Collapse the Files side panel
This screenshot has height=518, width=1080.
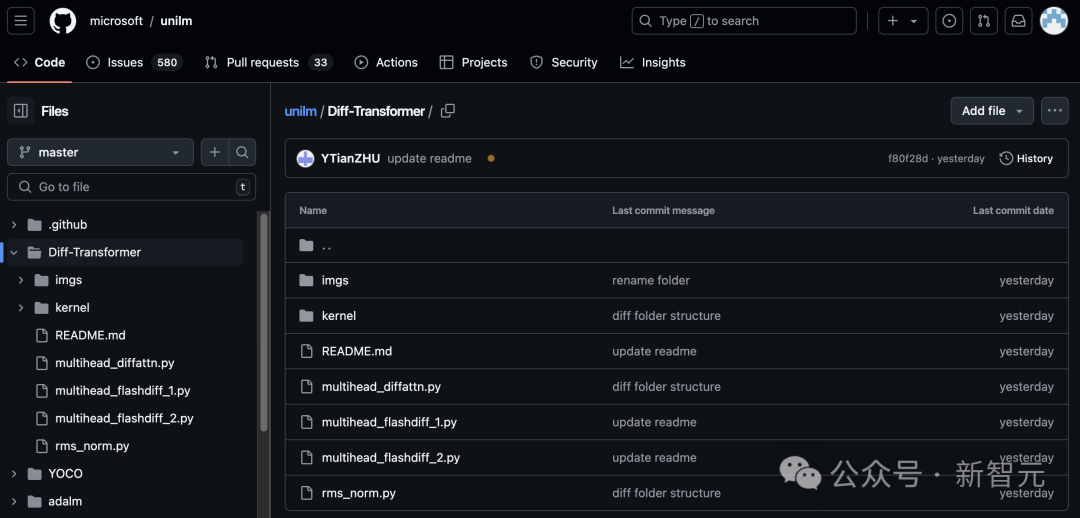(x=21, y=111)
